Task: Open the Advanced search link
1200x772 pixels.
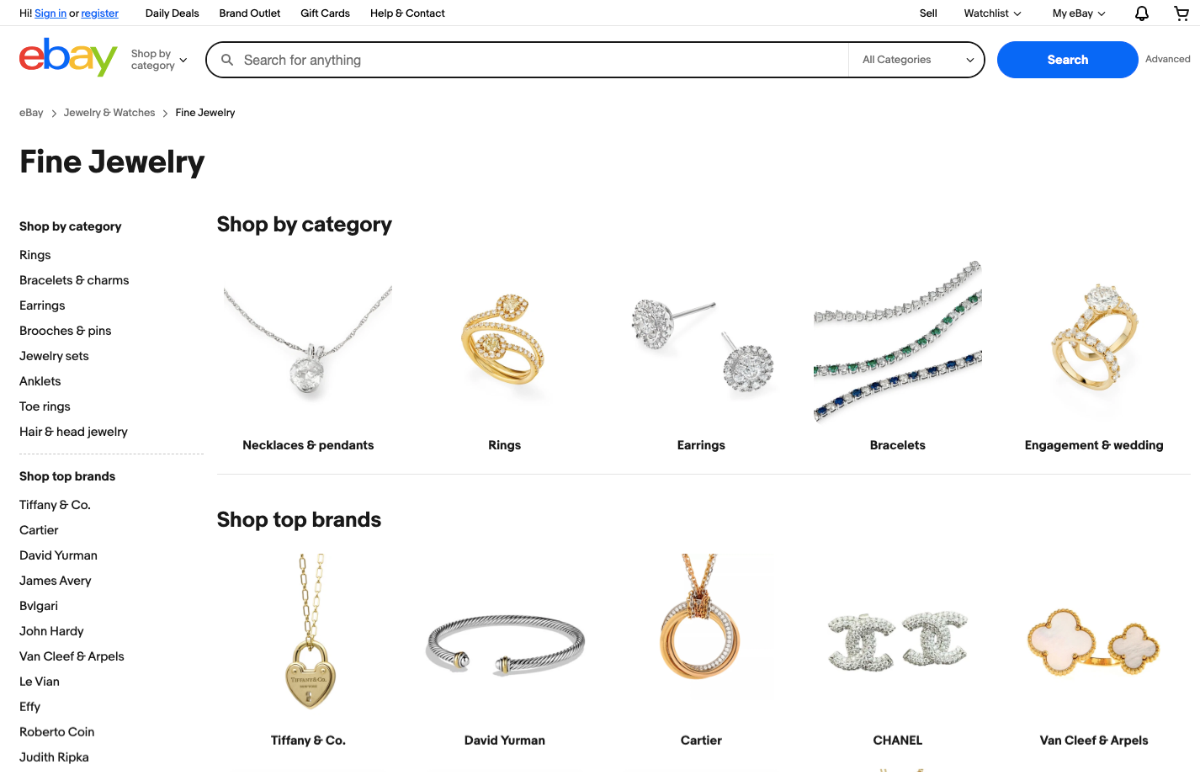Action: 1168,59
